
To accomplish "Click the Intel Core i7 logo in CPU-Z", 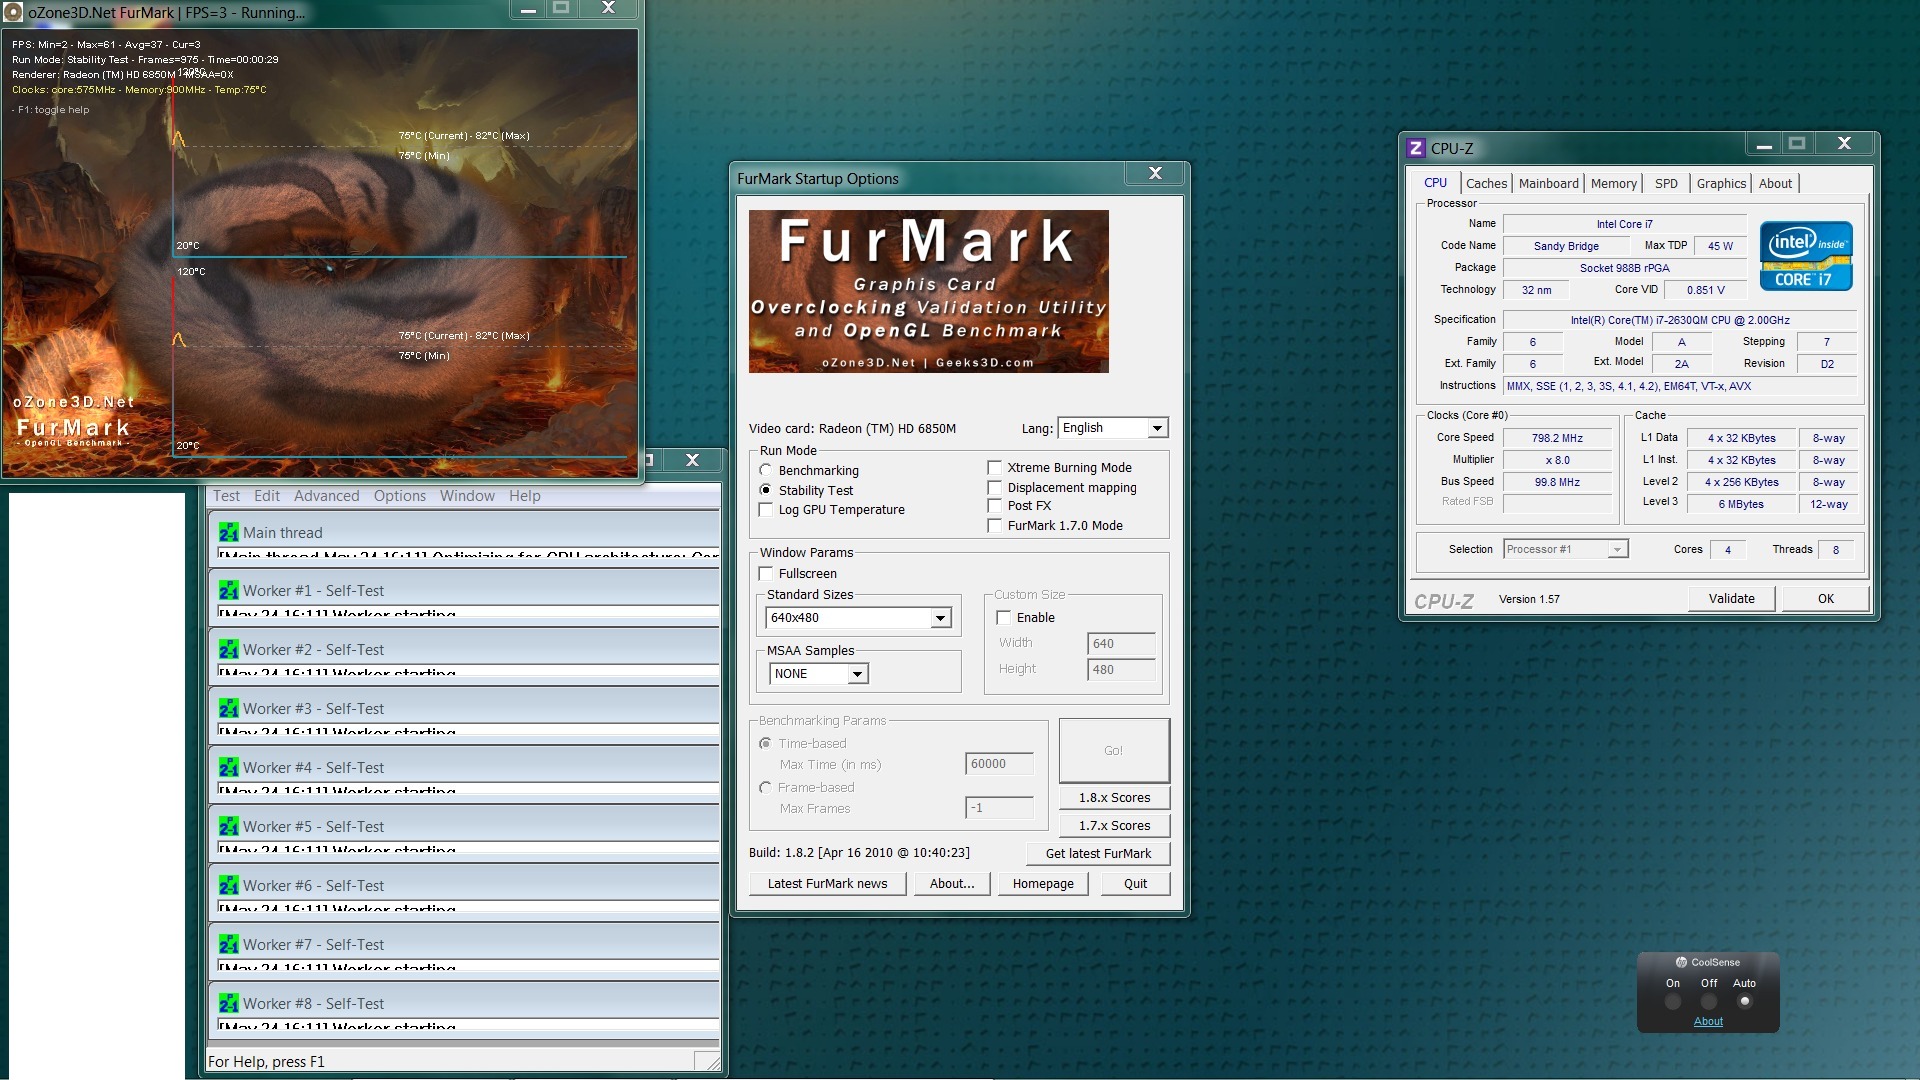I will tap(1806, 256).
